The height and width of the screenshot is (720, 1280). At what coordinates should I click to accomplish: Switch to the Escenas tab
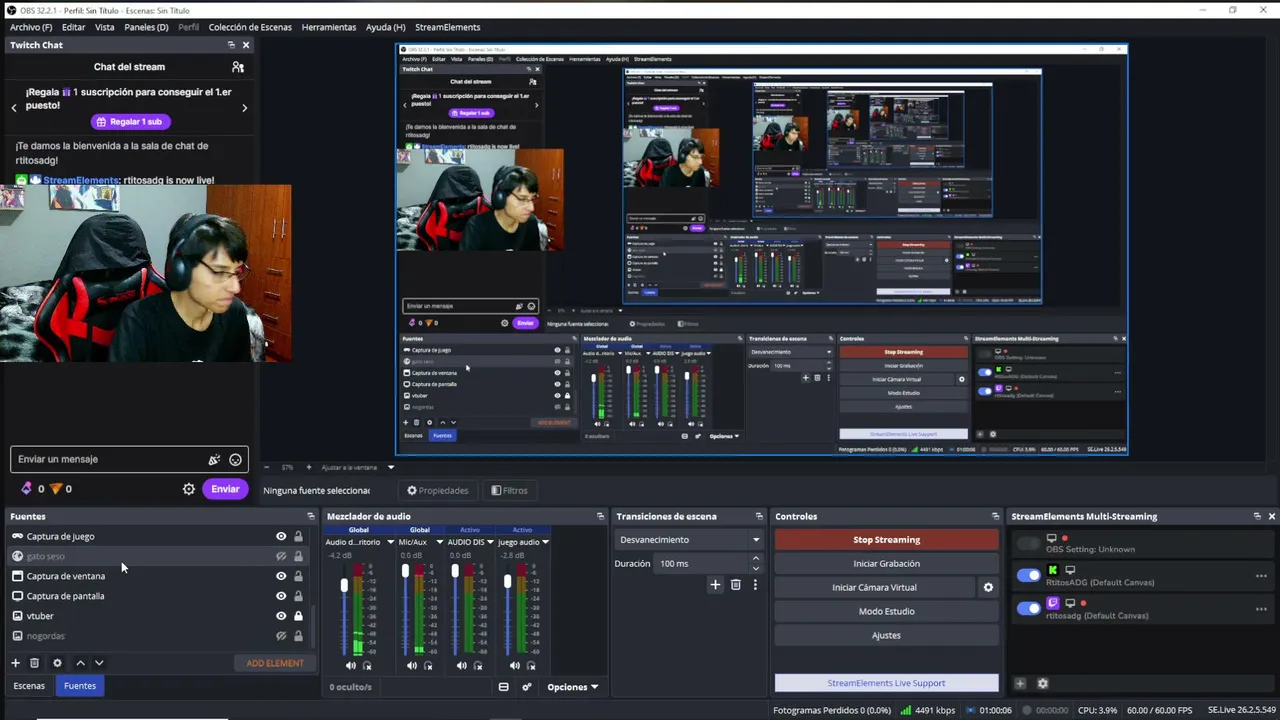tap(29, 686)
